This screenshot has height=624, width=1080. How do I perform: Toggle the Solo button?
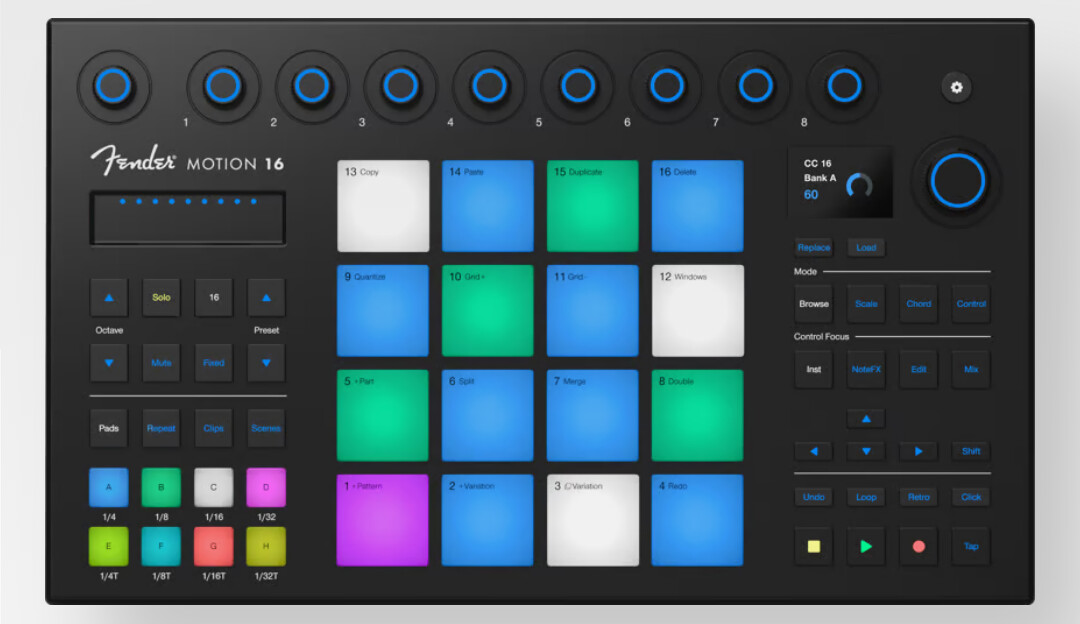161,298
